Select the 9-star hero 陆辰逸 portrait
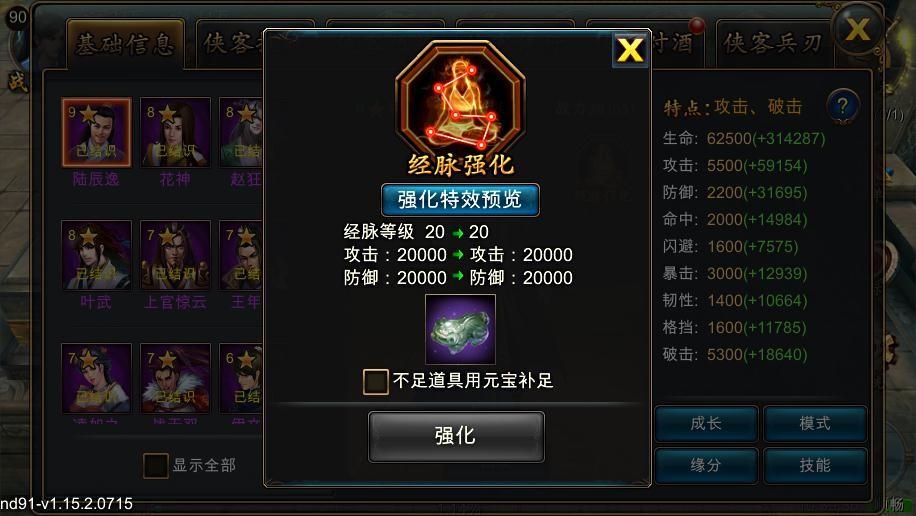Screen dimensions: 916x516 (x=96, y=133)
